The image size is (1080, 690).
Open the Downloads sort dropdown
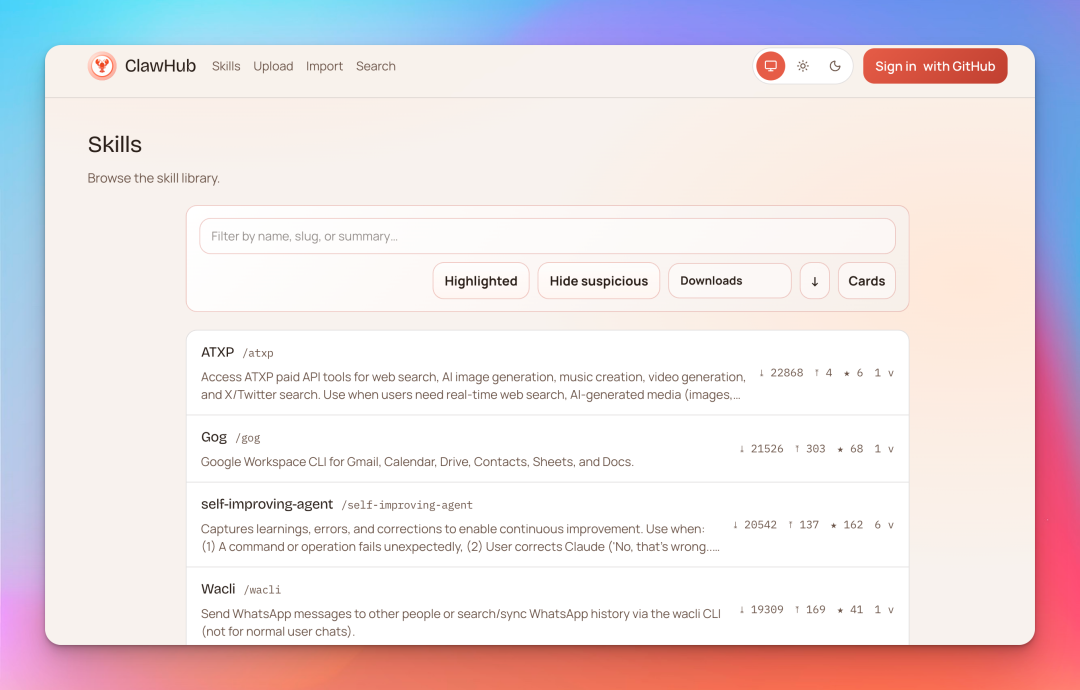click(x=729, y=281)
